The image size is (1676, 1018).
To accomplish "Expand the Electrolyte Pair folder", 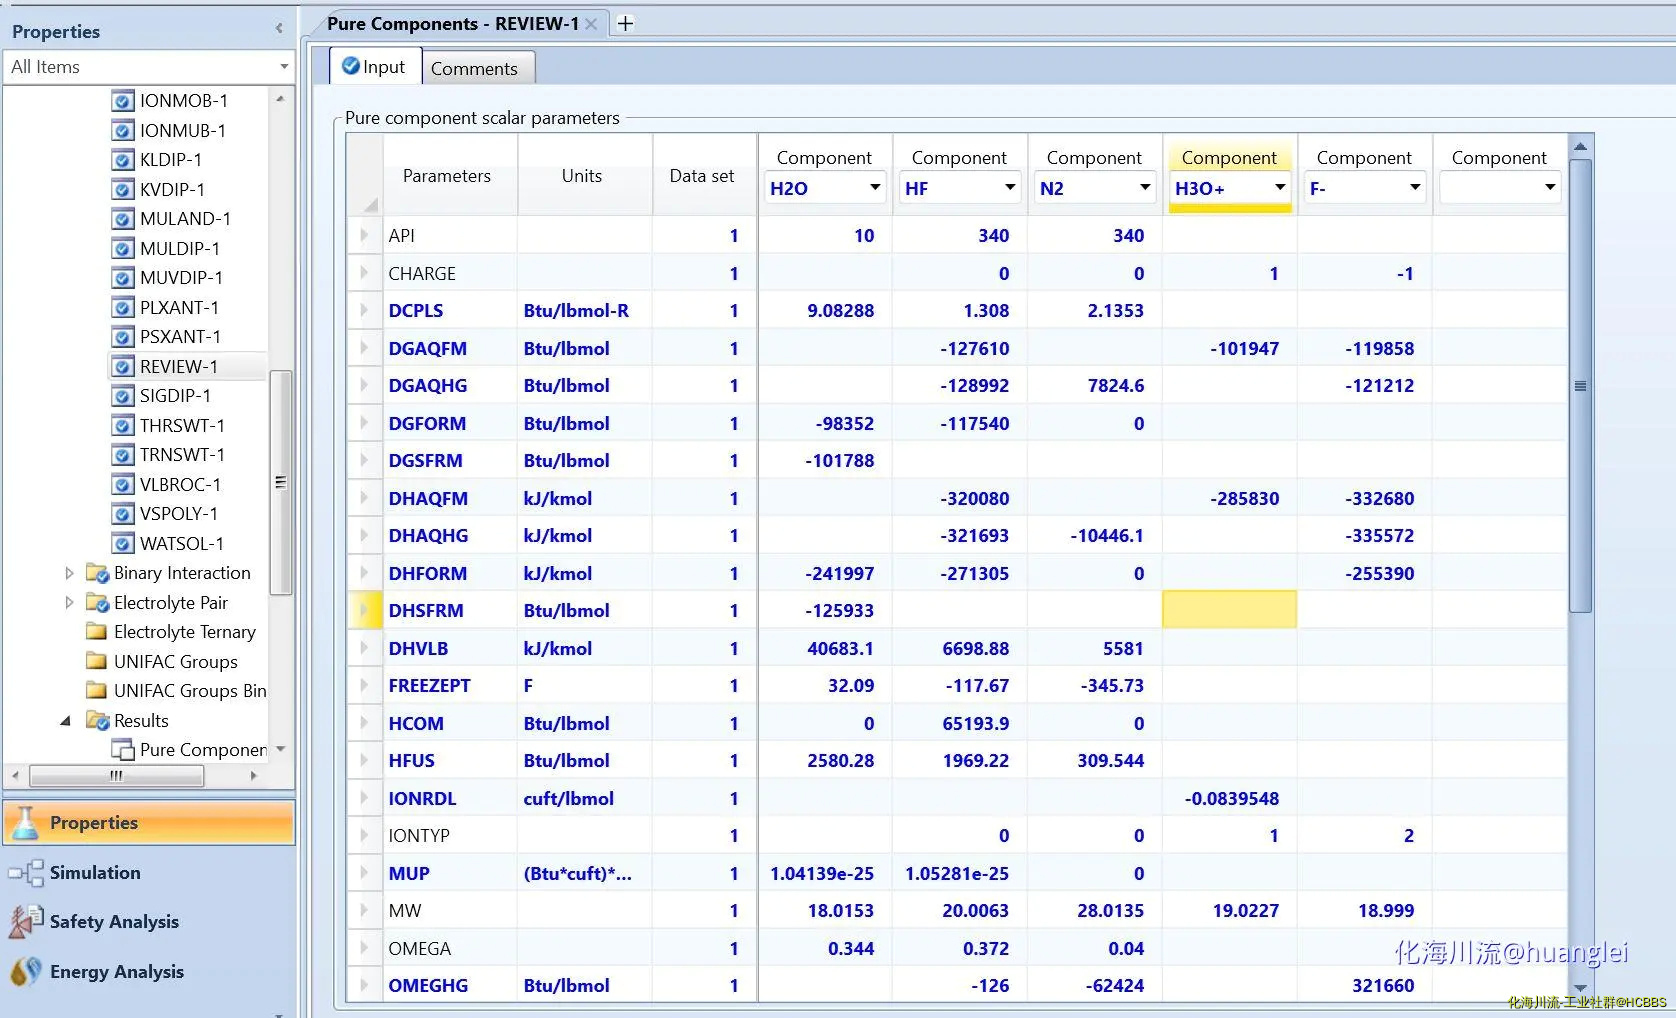I will 69,603.
